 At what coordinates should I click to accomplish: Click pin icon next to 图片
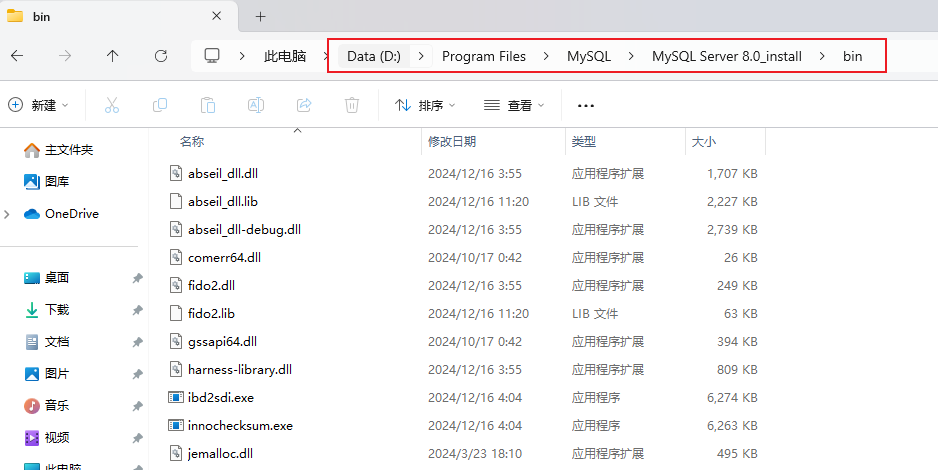pyautogui.click(x=137, y=374)
